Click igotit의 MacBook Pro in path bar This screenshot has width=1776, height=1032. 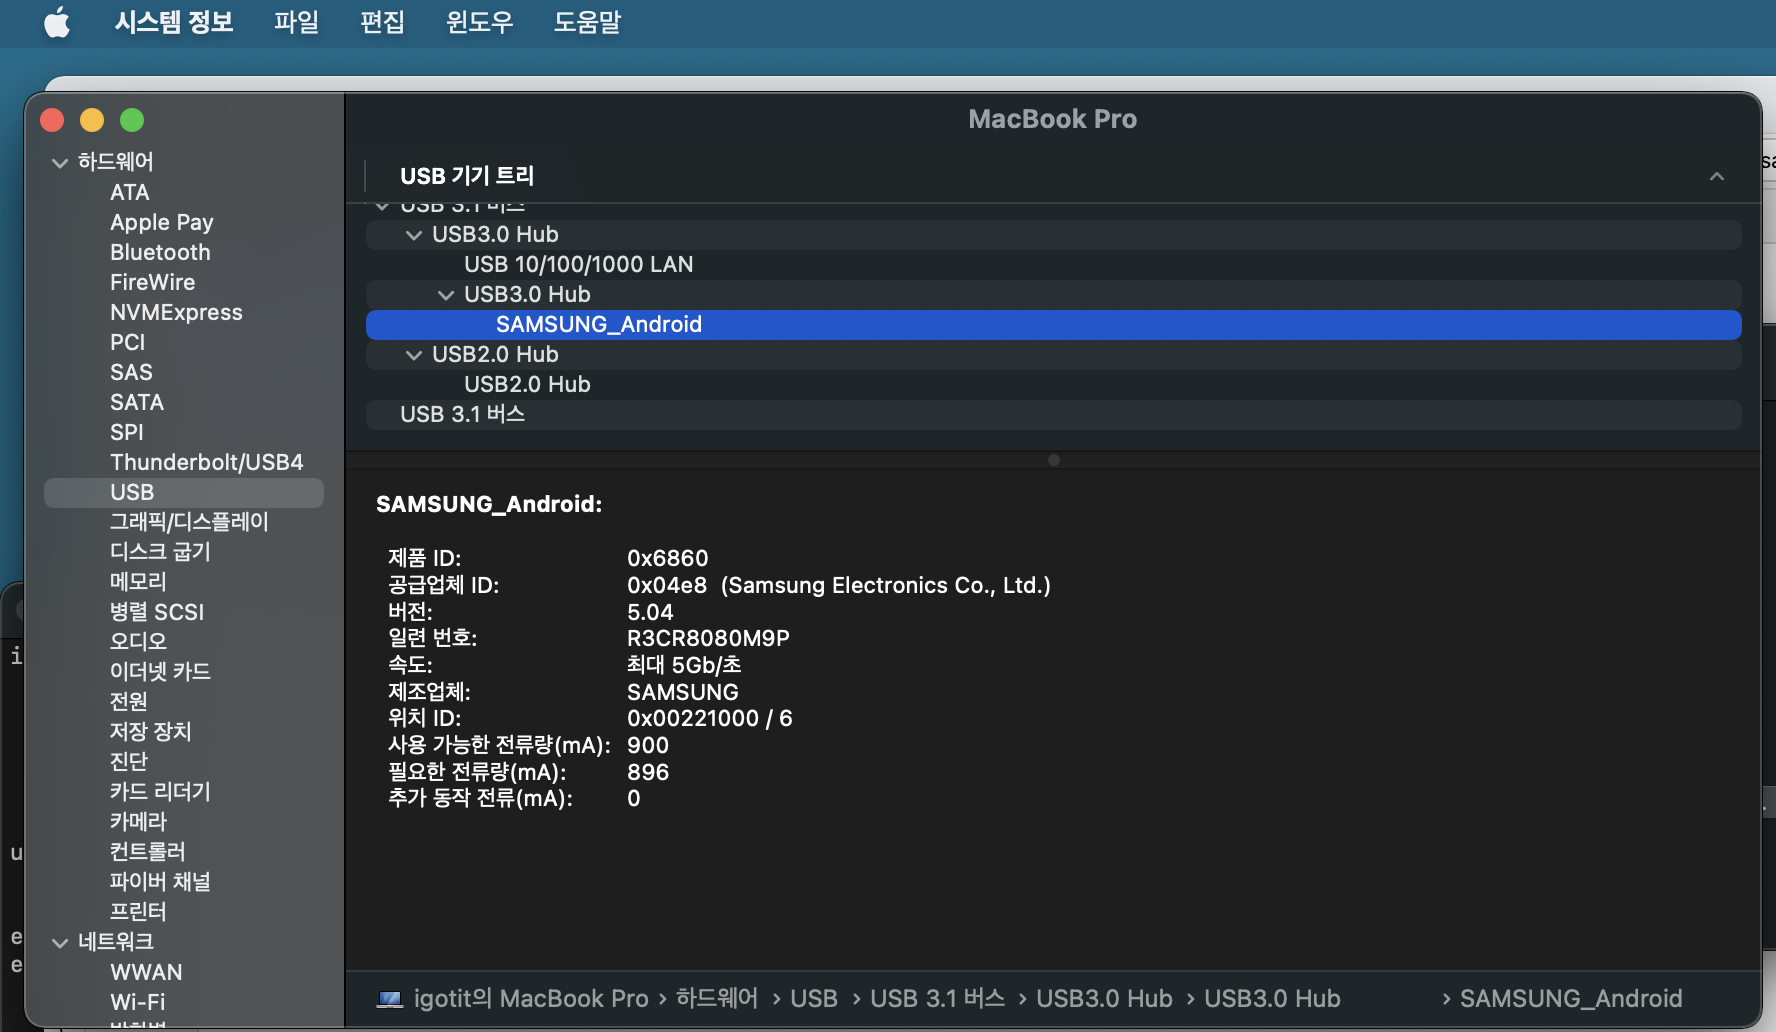pos(531,999)
